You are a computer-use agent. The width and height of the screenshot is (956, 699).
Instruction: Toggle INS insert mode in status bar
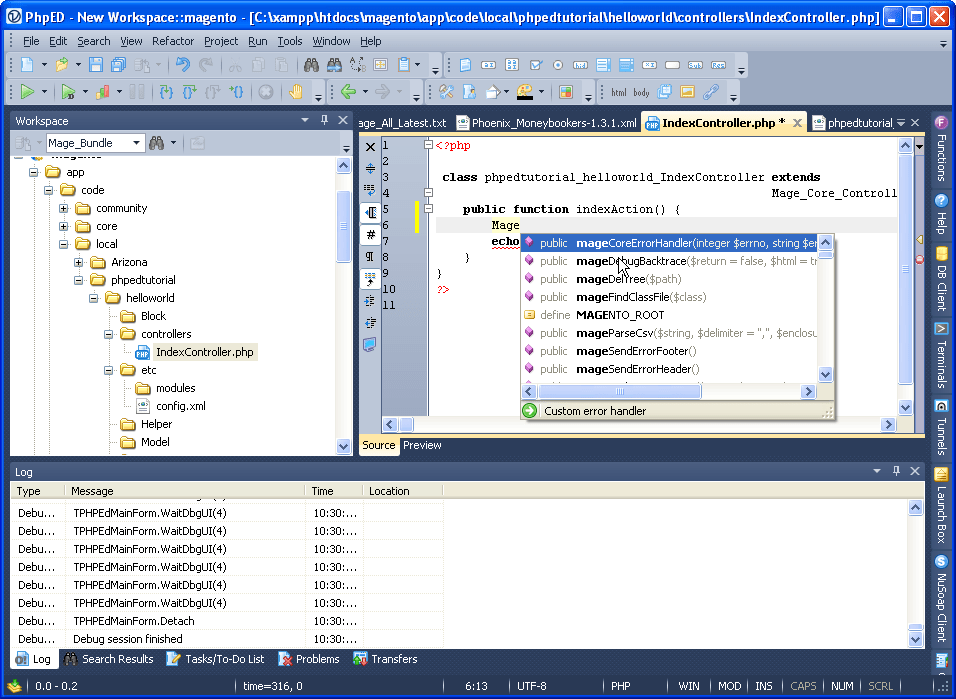click(764, 686)
